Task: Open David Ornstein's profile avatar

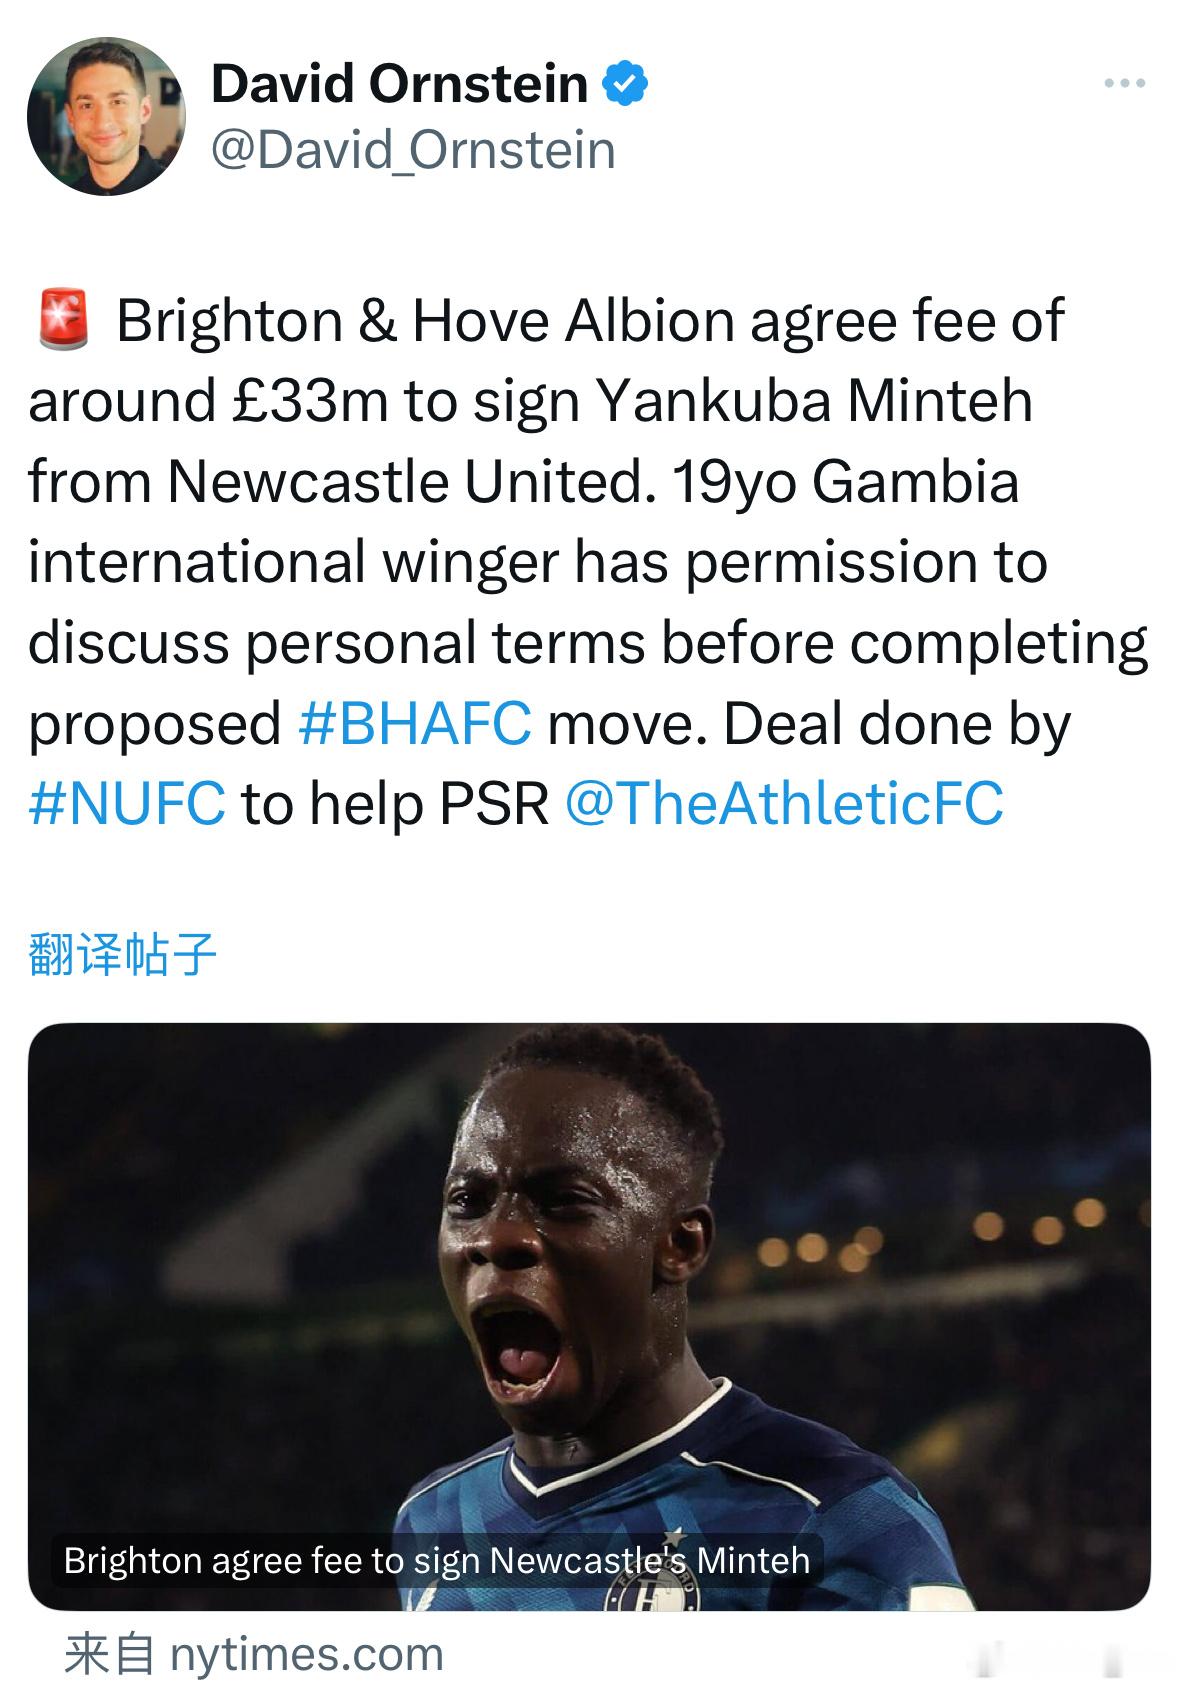Action: coord(106,117)
